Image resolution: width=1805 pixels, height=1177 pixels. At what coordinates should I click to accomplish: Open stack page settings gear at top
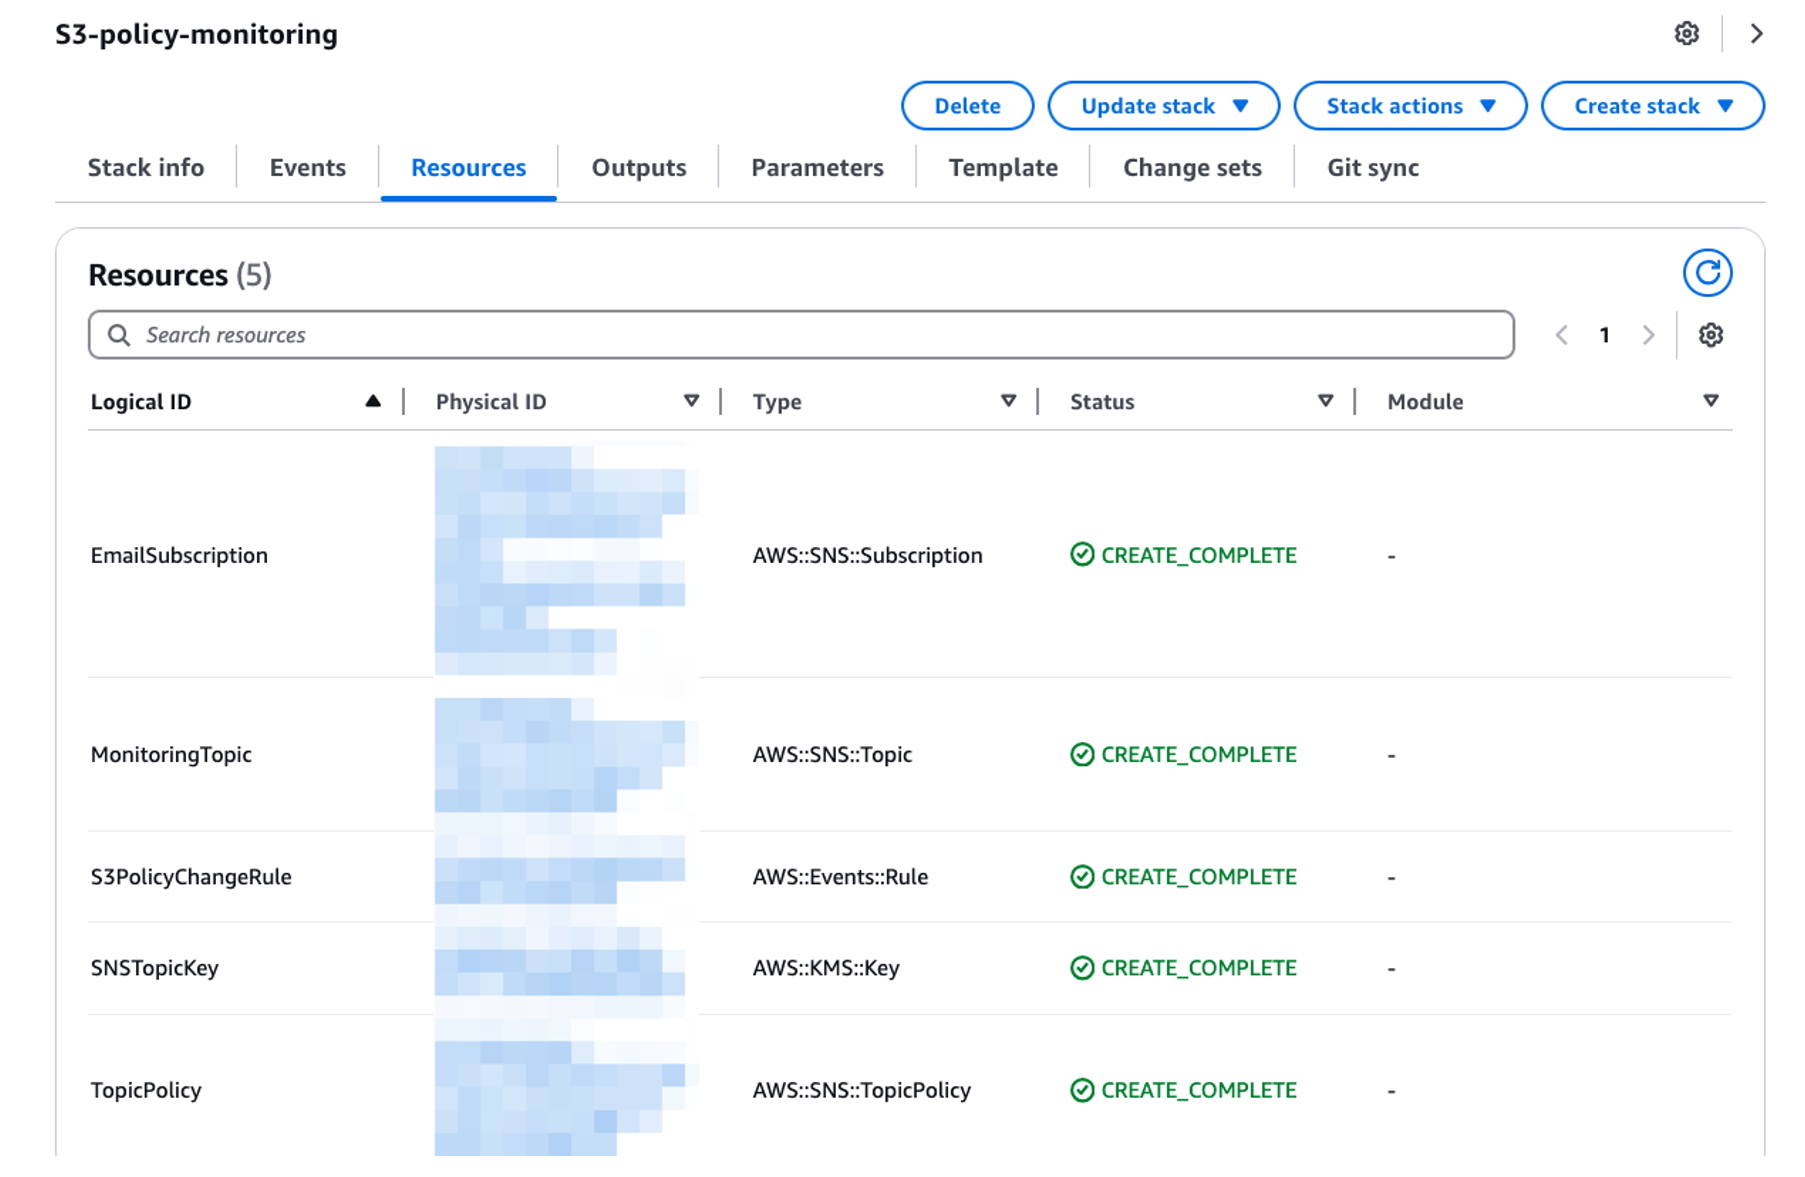coord(1686,34)
